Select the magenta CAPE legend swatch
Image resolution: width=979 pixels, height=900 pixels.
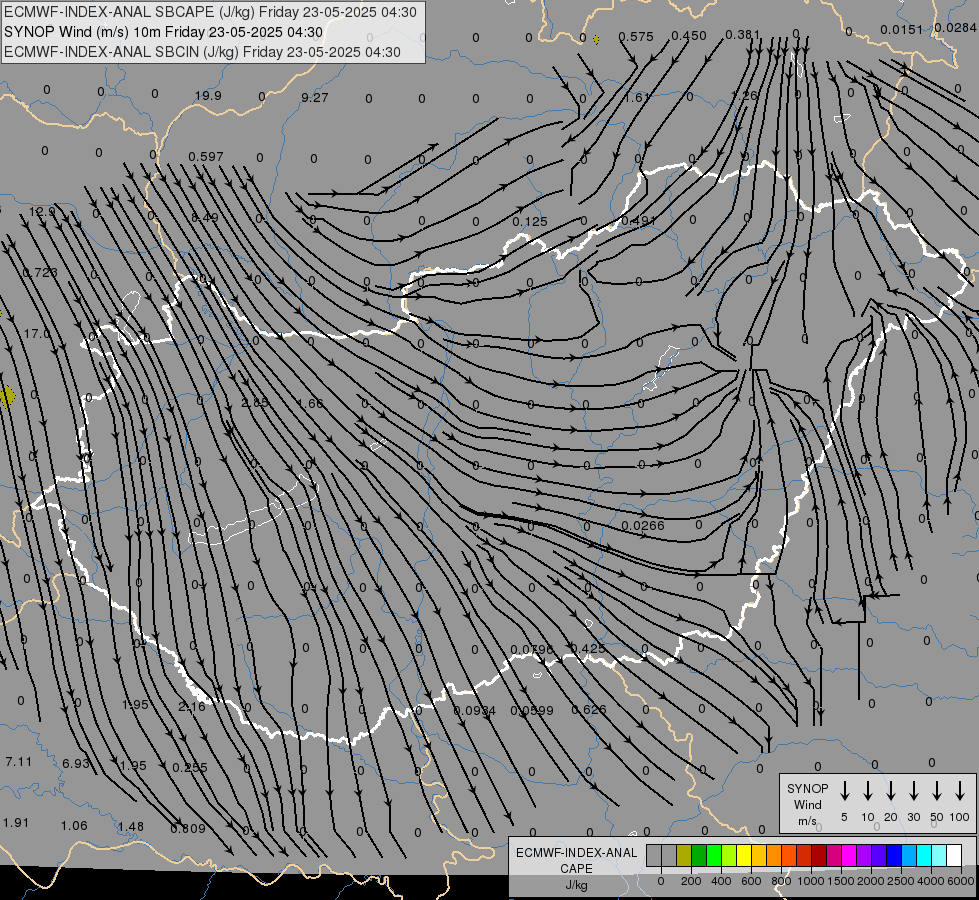click(x=849, y=855)
